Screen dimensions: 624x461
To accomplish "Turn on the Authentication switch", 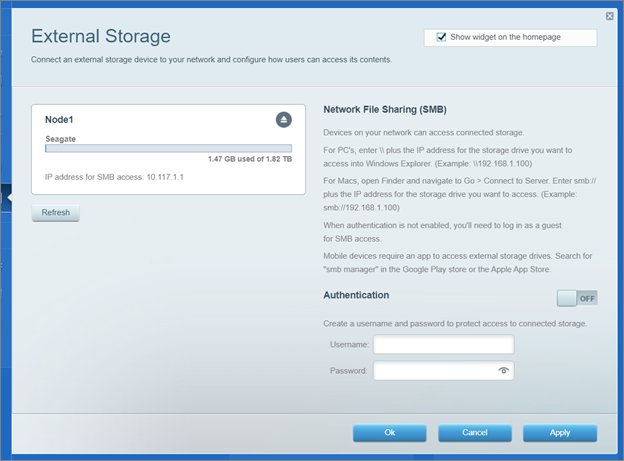I will tap(577, 298).
